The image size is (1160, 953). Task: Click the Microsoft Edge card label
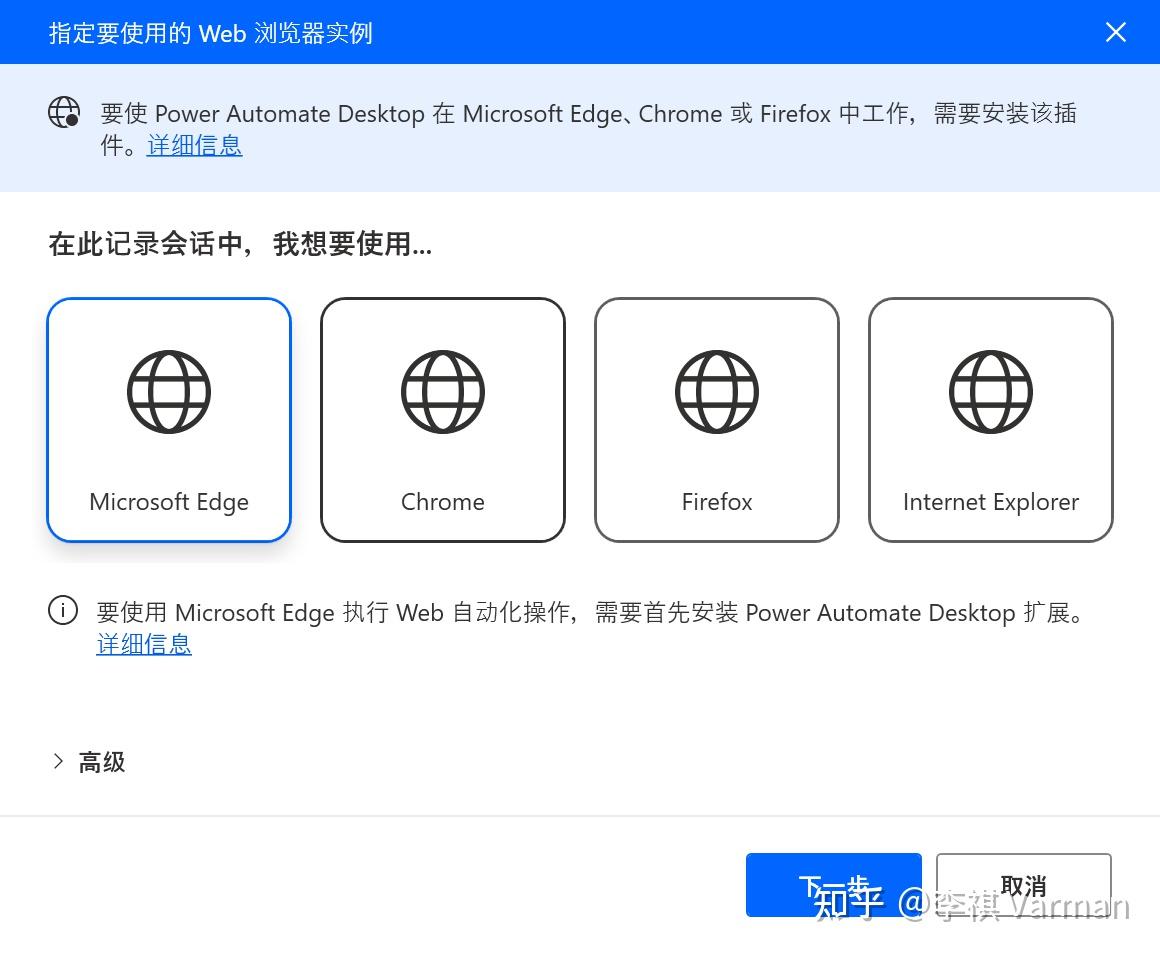click(168, 501)
